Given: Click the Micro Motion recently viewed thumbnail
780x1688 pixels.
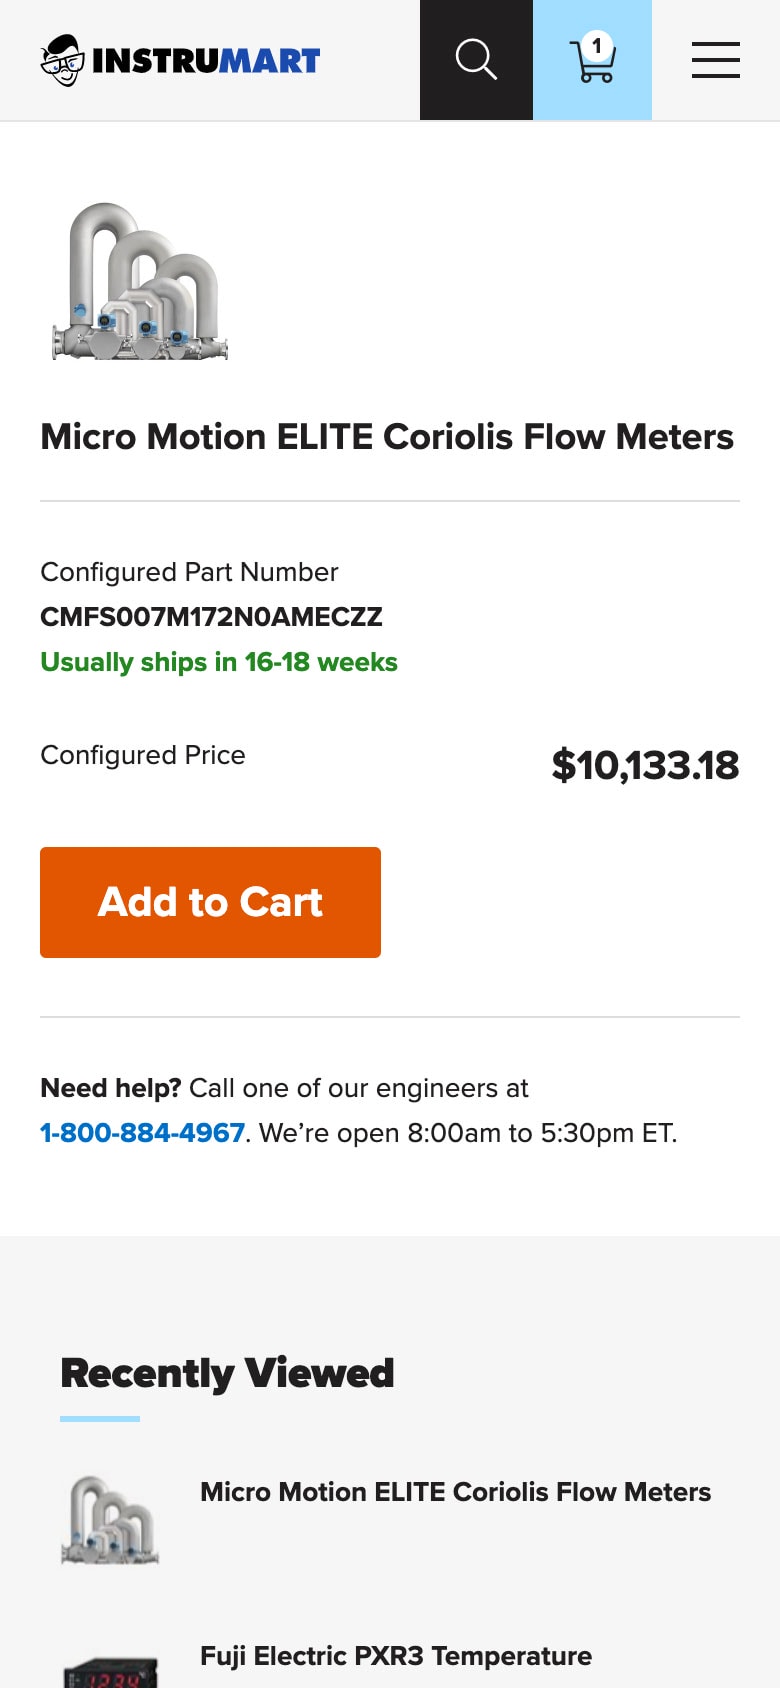Looking at the screenshot, I should [110, 1518].
